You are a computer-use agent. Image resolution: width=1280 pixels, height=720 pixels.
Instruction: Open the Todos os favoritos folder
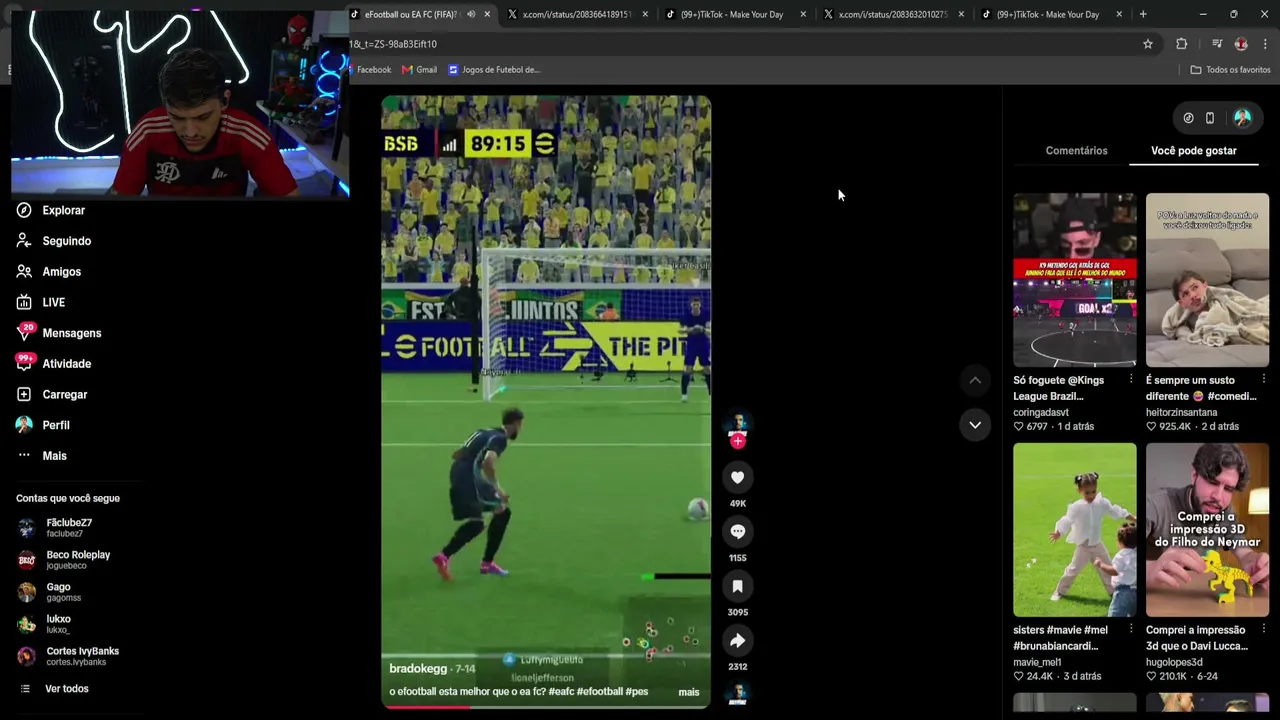coord(1230,70)
